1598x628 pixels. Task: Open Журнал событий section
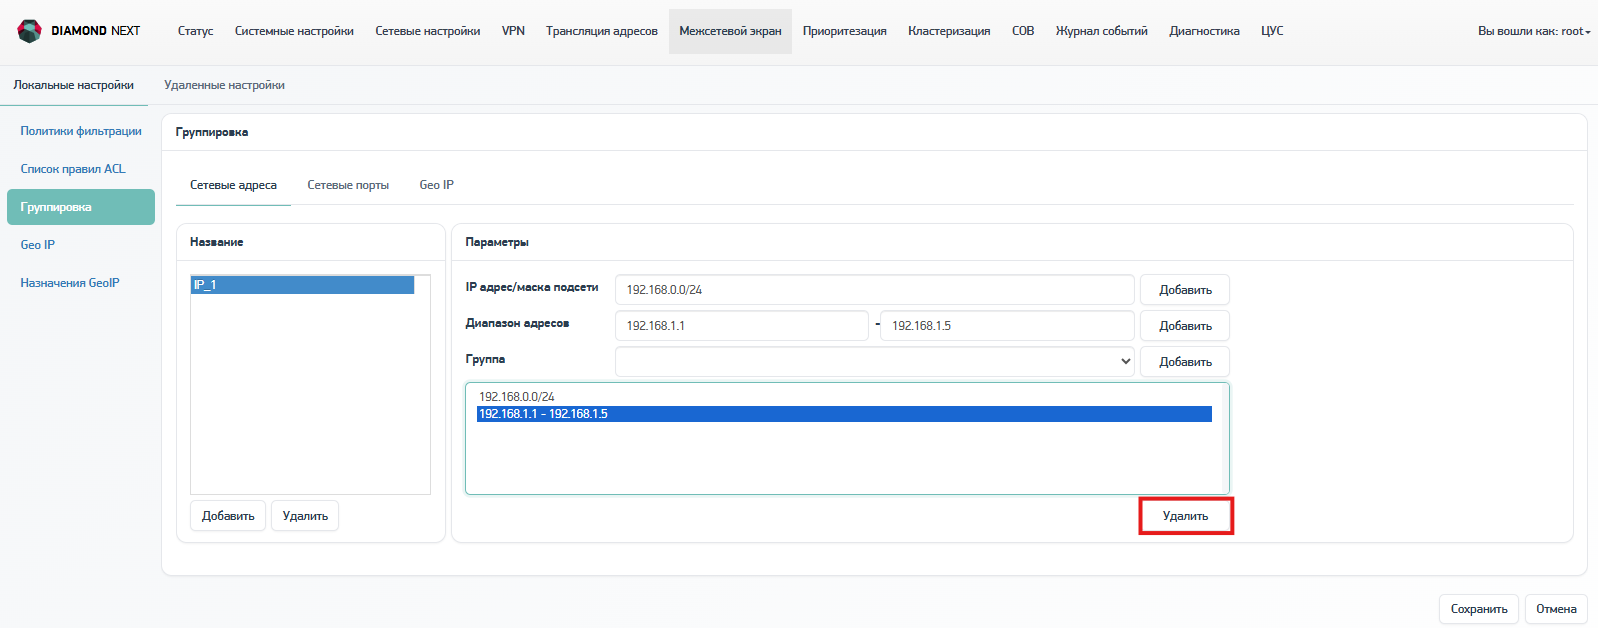click(x=1102, y=31)
